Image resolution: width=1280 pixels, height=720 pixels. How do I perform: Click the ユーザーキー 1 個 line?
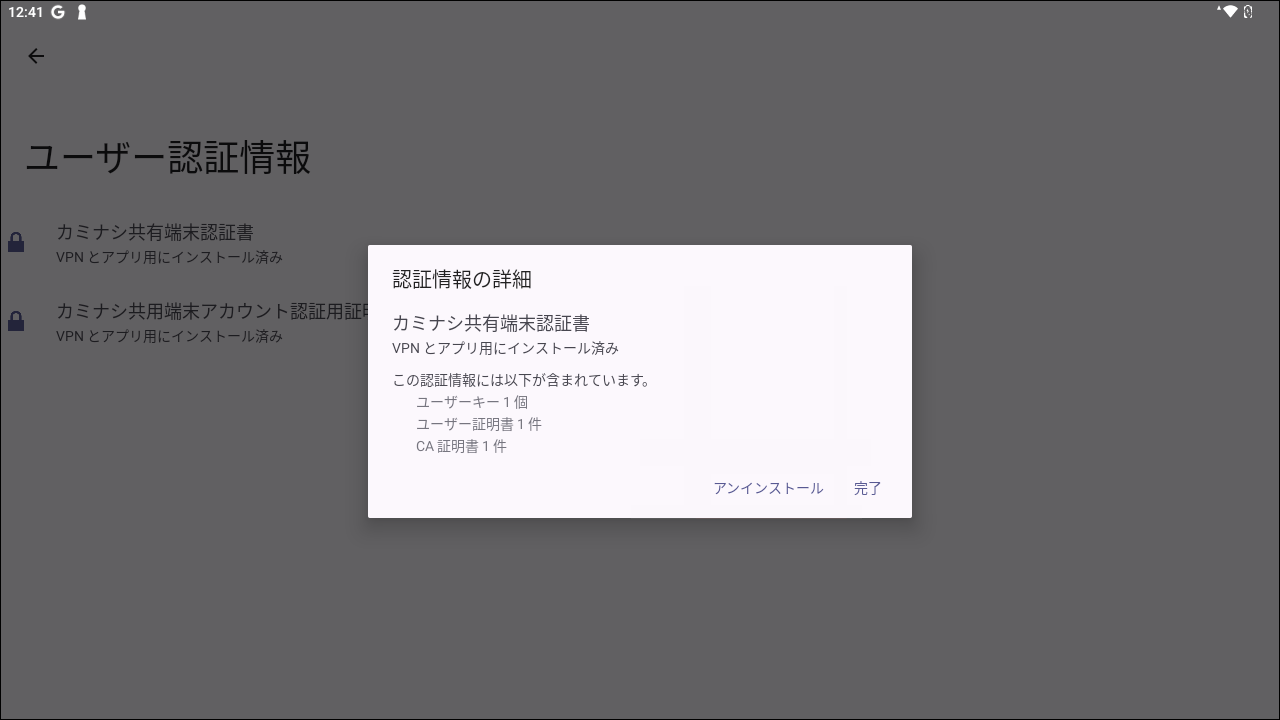coord(472,402)
